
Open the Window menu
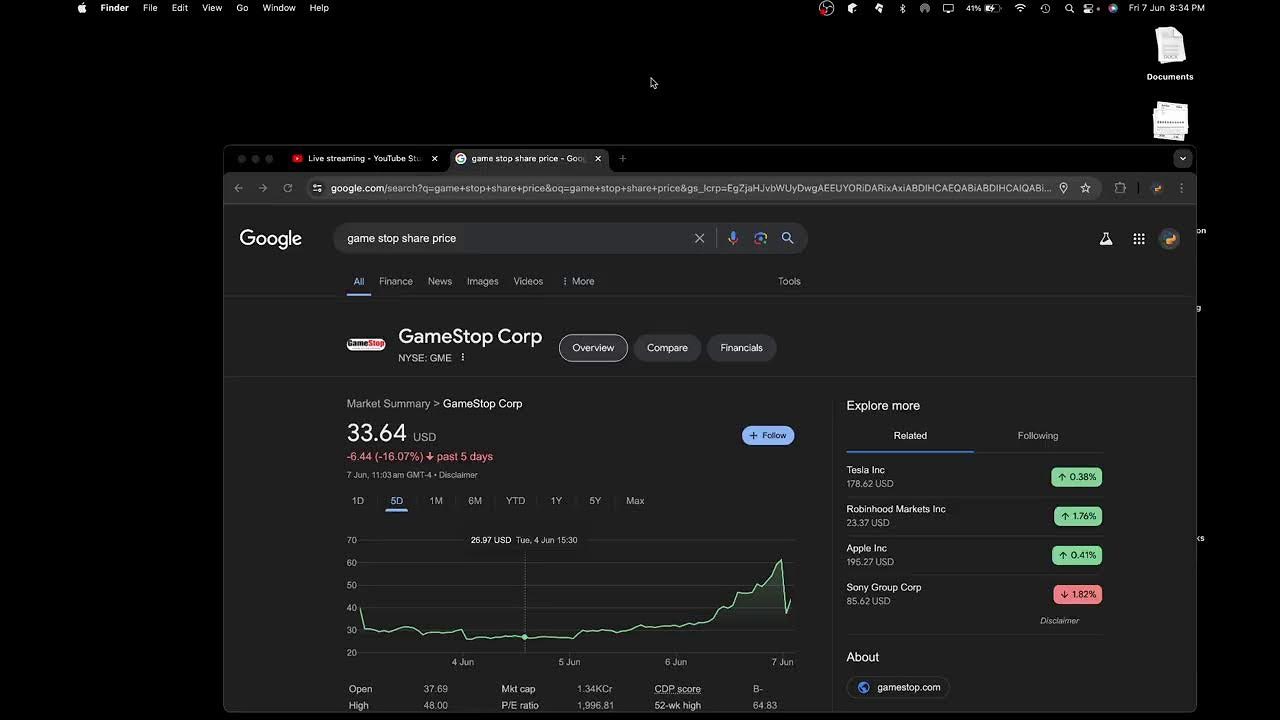(x=279, y=8)
